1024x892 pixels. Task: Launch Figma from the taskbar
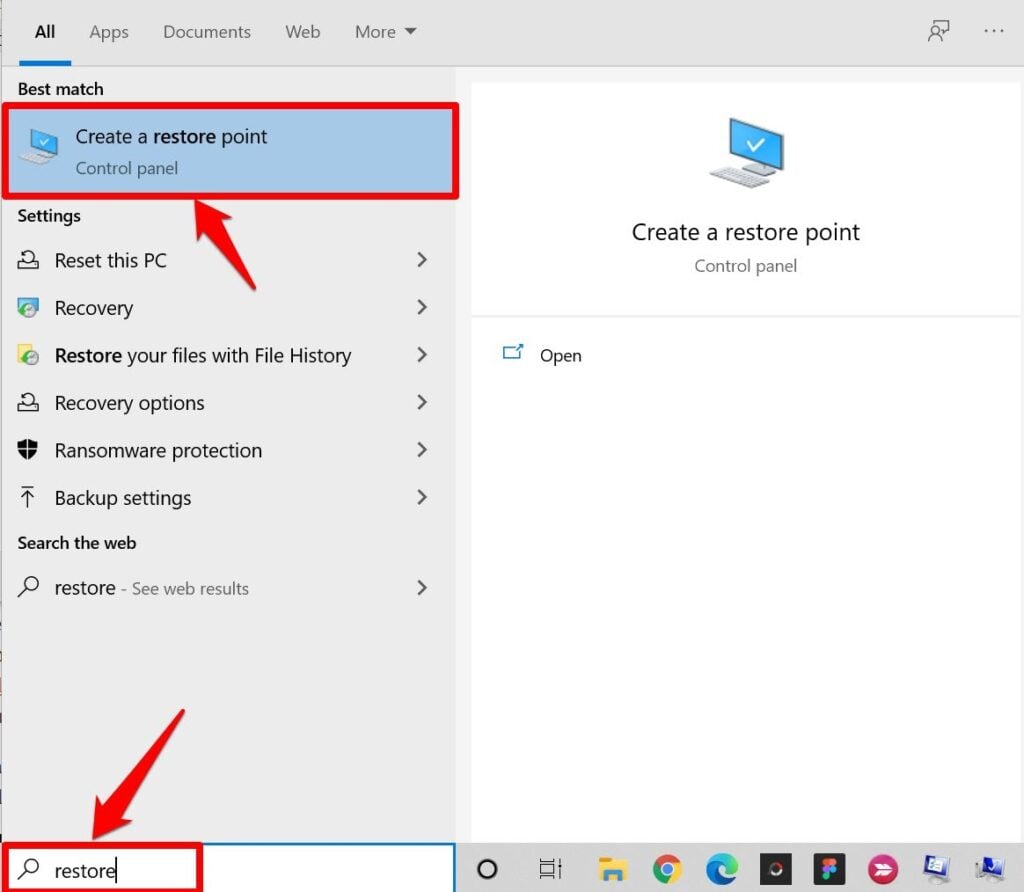(829, 869)
